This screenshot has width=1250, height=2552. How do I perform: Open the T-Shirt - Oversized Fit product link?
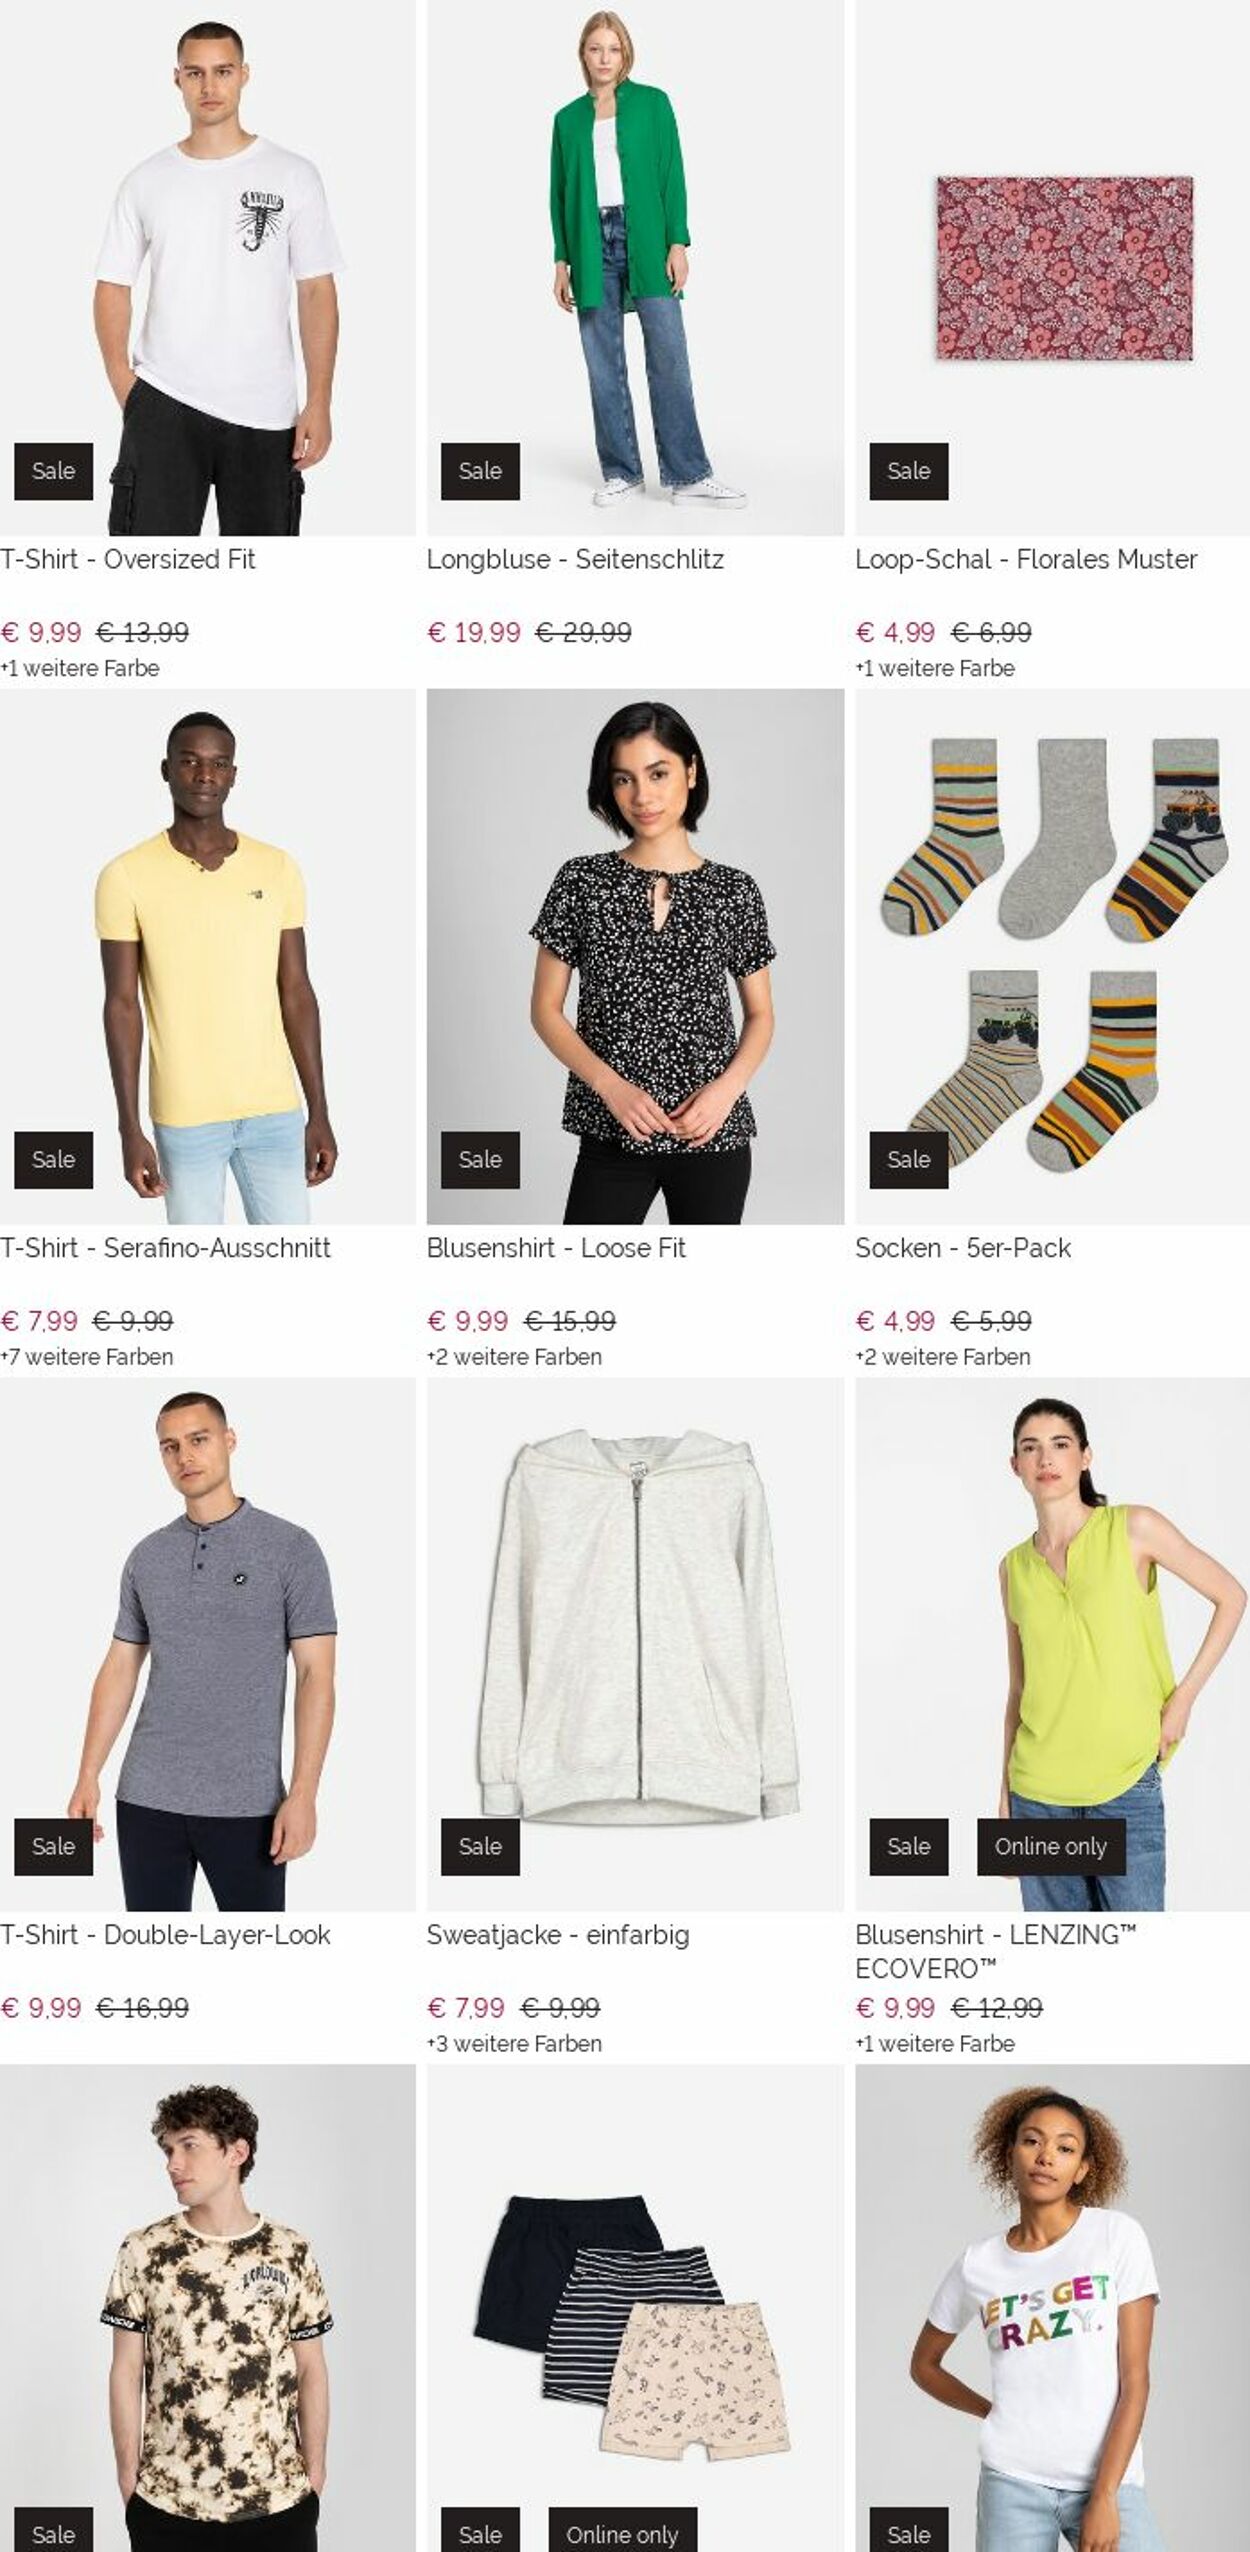click(x=128, y=559)
